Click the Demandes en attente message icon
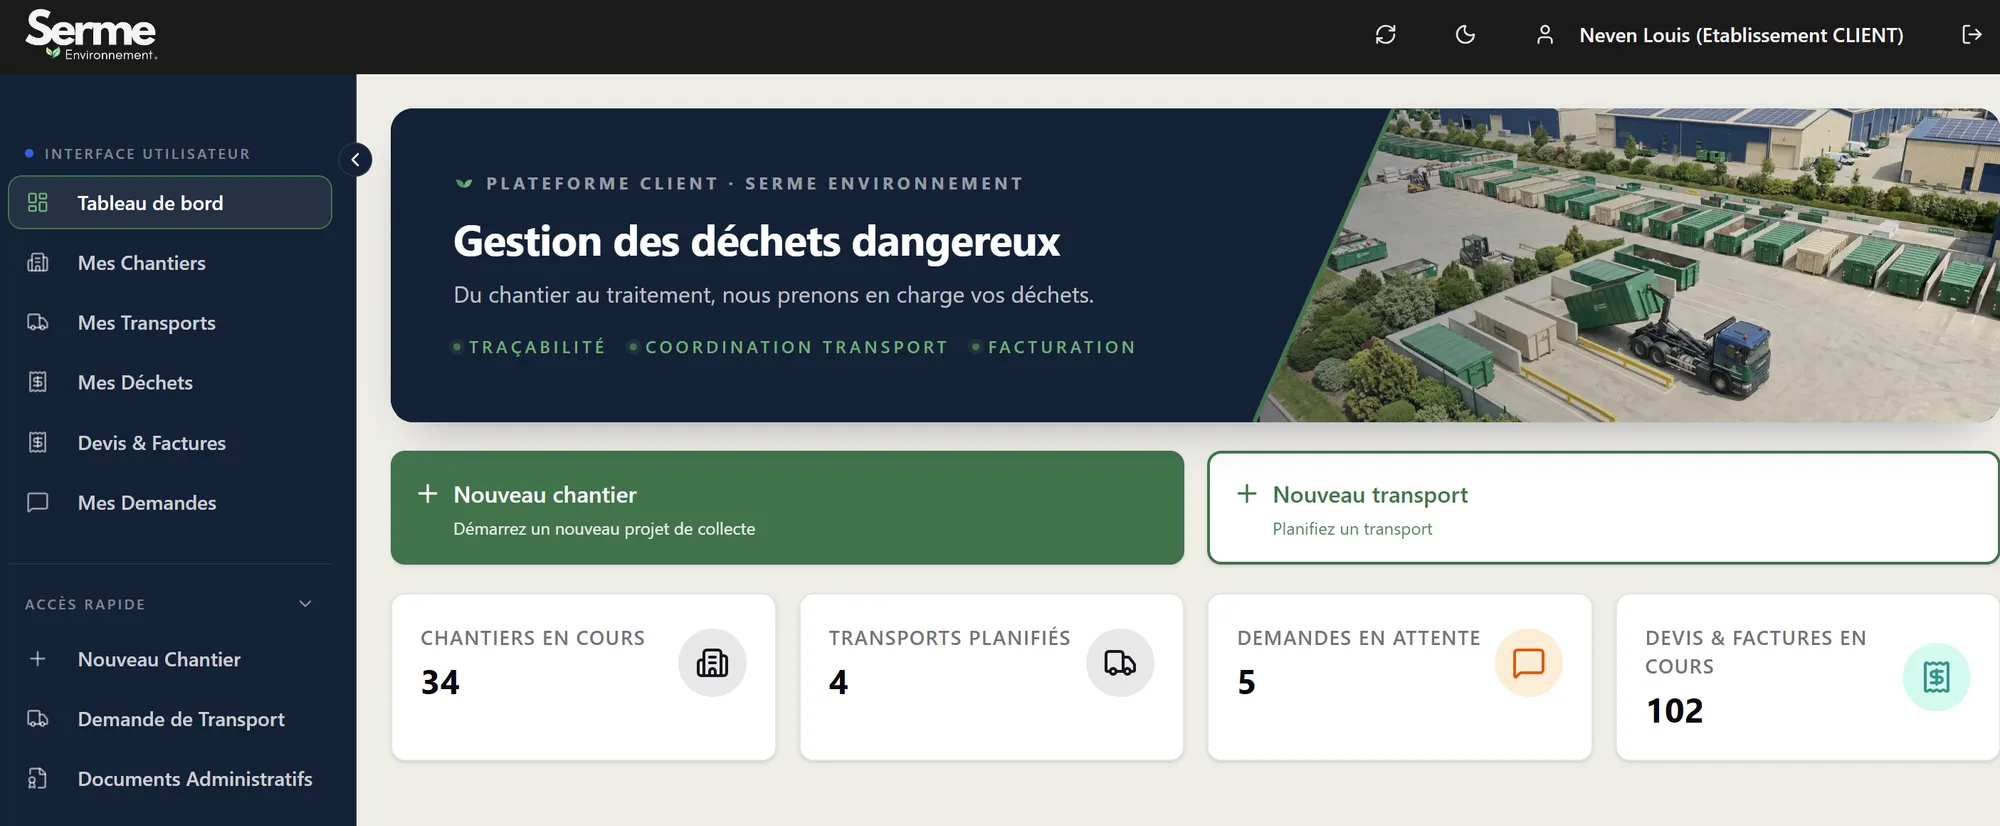This screenshot has width=2000, height=826. click(x=1528, y=663)
